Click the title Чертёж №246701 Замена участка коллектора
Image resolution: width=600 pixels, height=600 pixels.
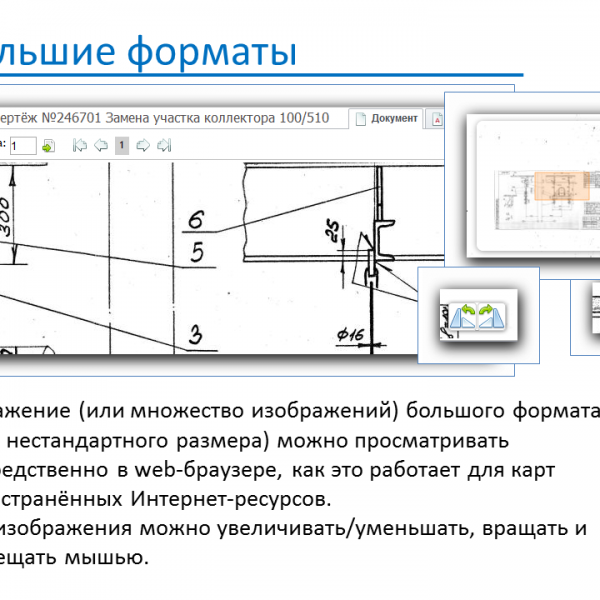pyautogui.click(x=170, y=118)
